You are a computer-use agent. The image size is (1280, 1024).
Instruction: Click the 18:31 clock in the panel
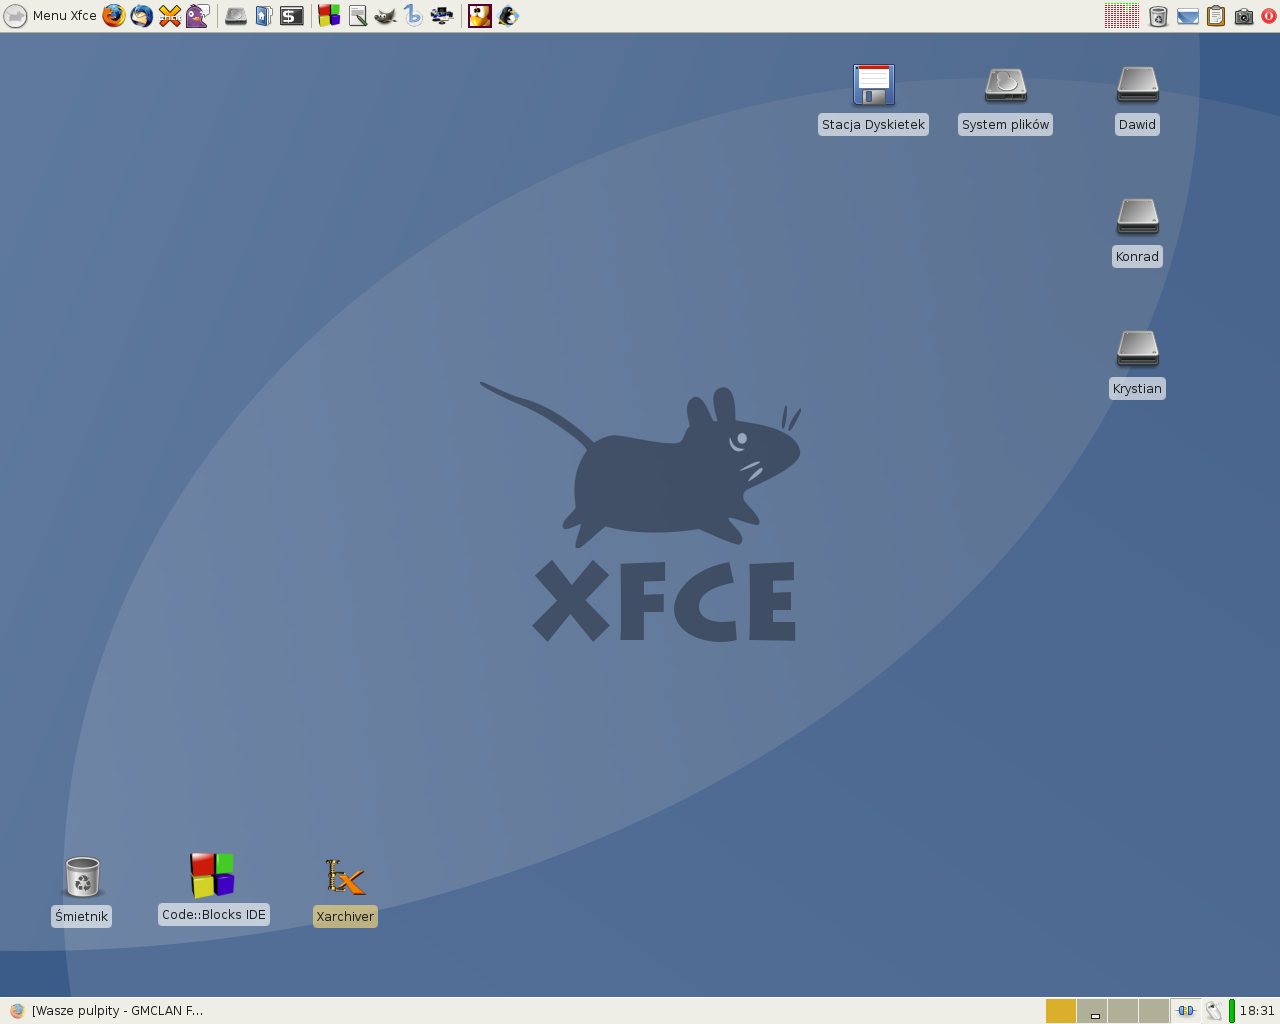click(x=1257, y=1011)
